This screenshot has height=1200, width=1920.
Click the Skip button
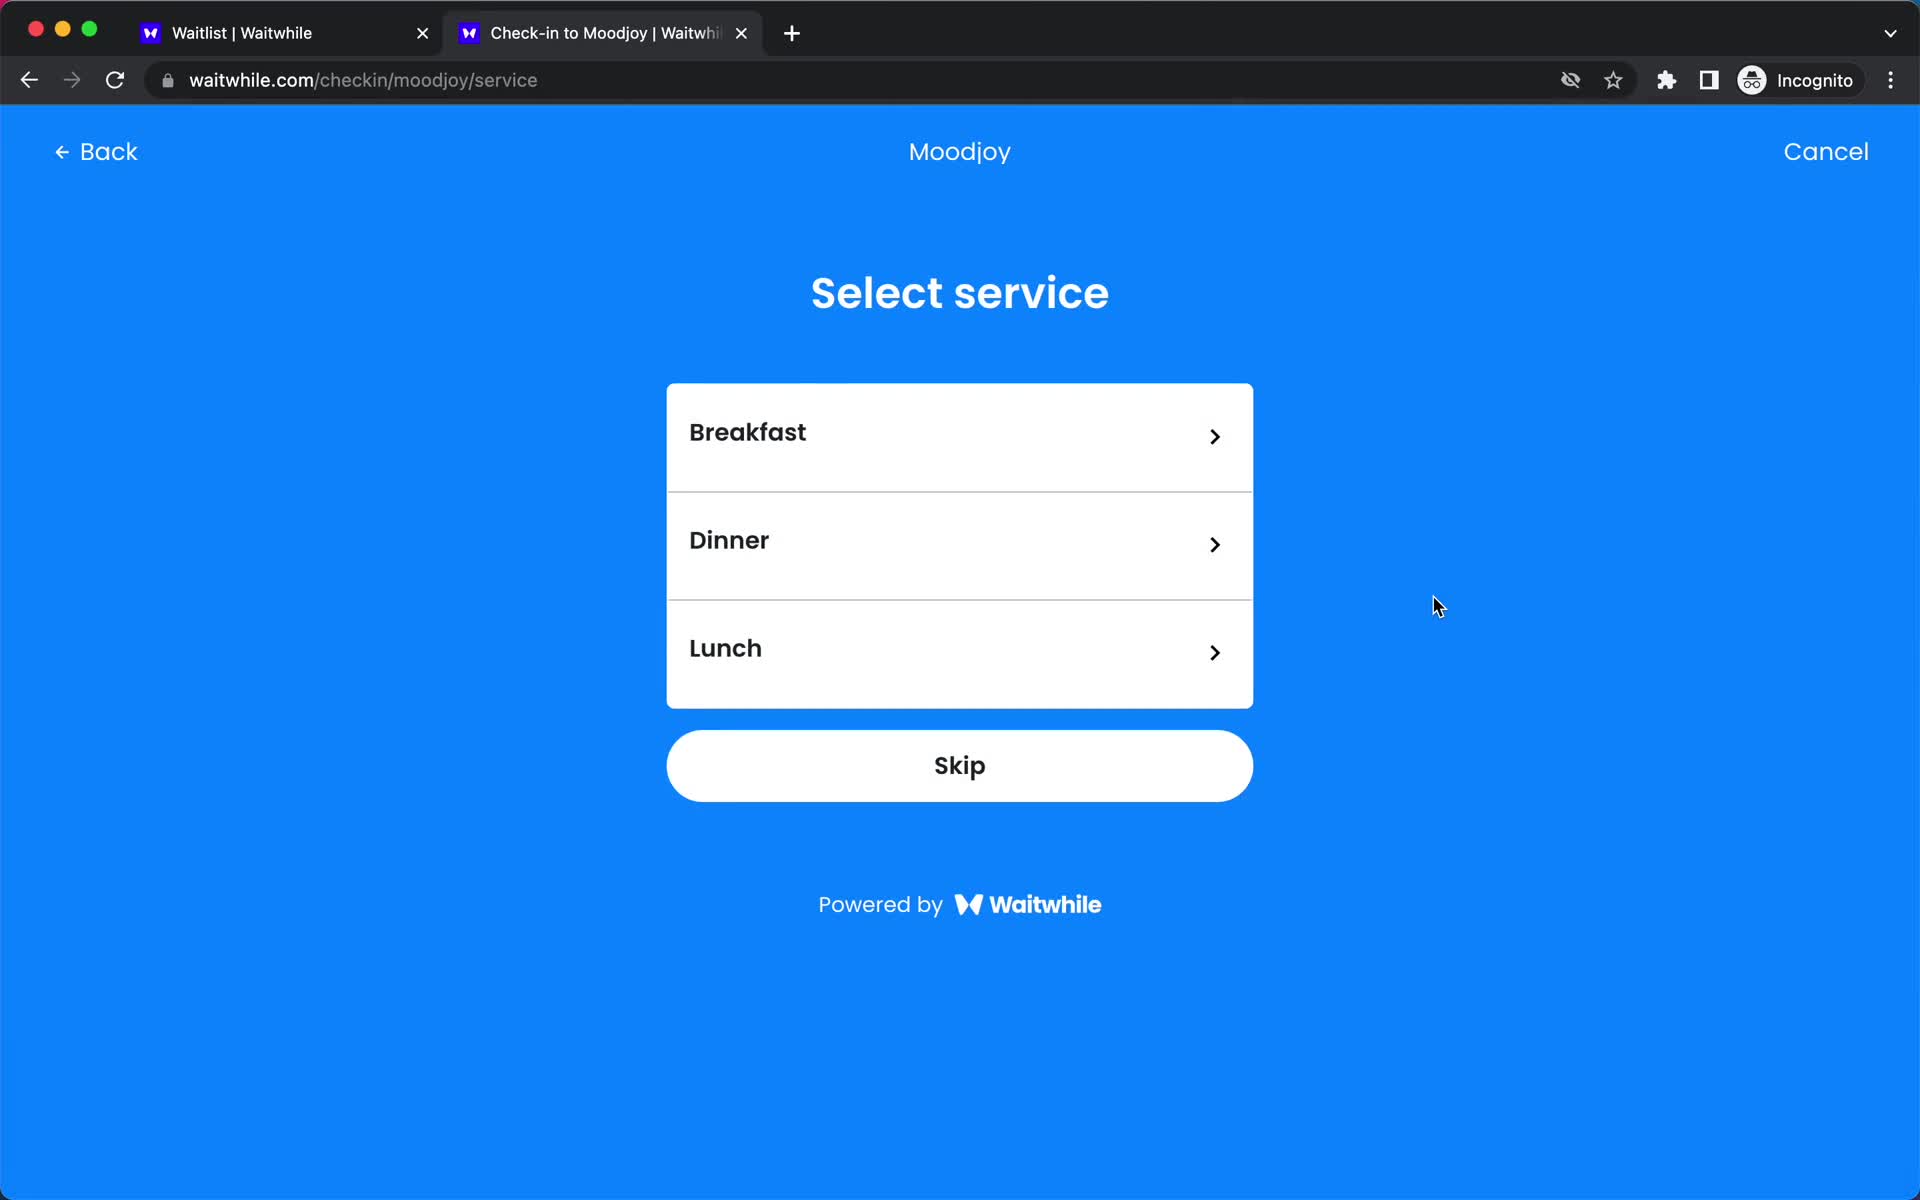pyautogui.click(x=959, y=765)
